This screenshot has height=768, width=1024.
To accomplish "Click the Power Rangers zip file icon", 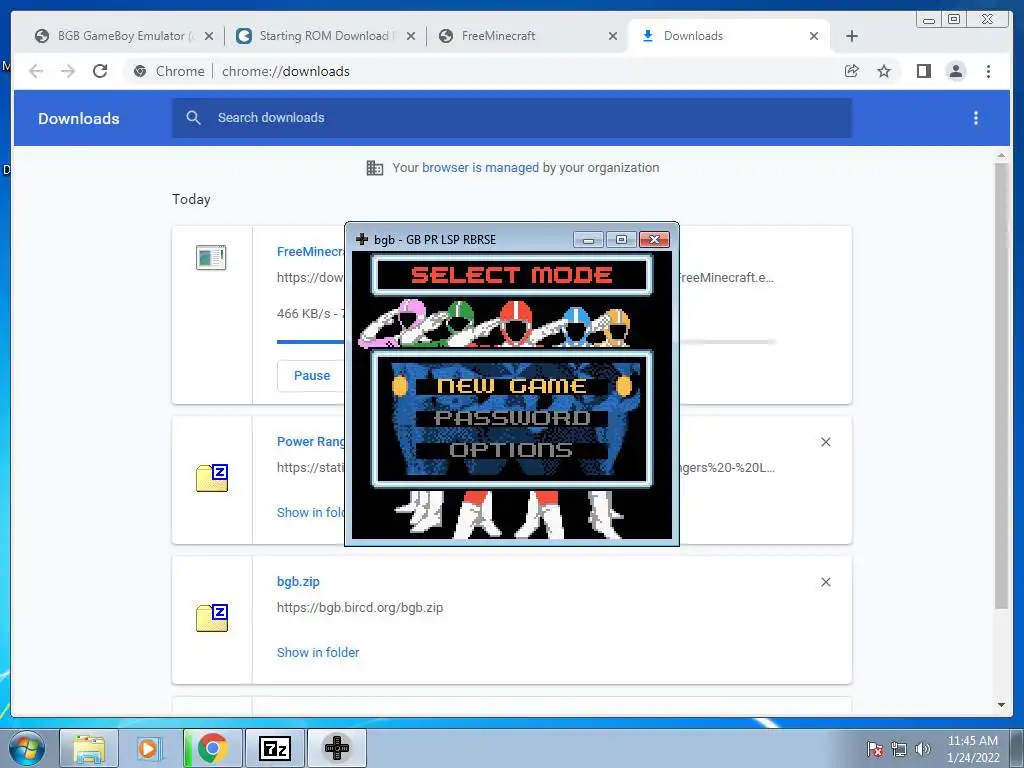I will click(x=212, y=477).
